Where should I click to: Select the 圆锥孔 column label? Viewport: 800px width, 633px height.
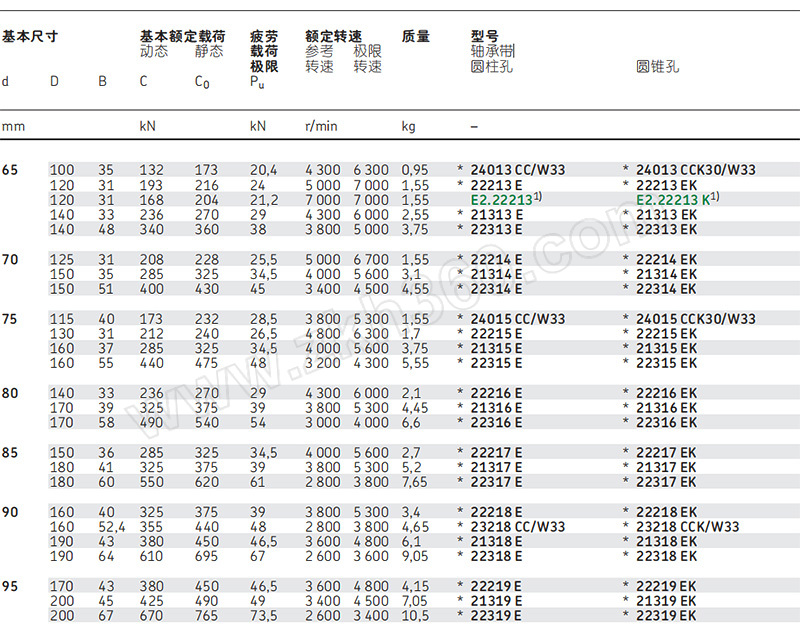coord(658,67)
